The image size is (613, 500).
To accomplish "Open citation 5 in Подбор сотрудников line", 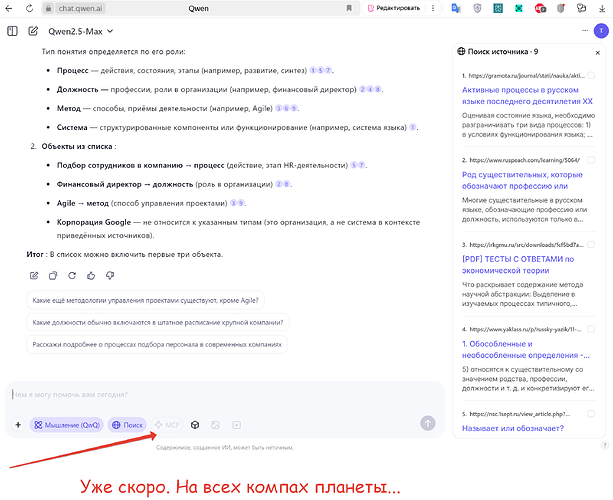I will coord(353,165).
